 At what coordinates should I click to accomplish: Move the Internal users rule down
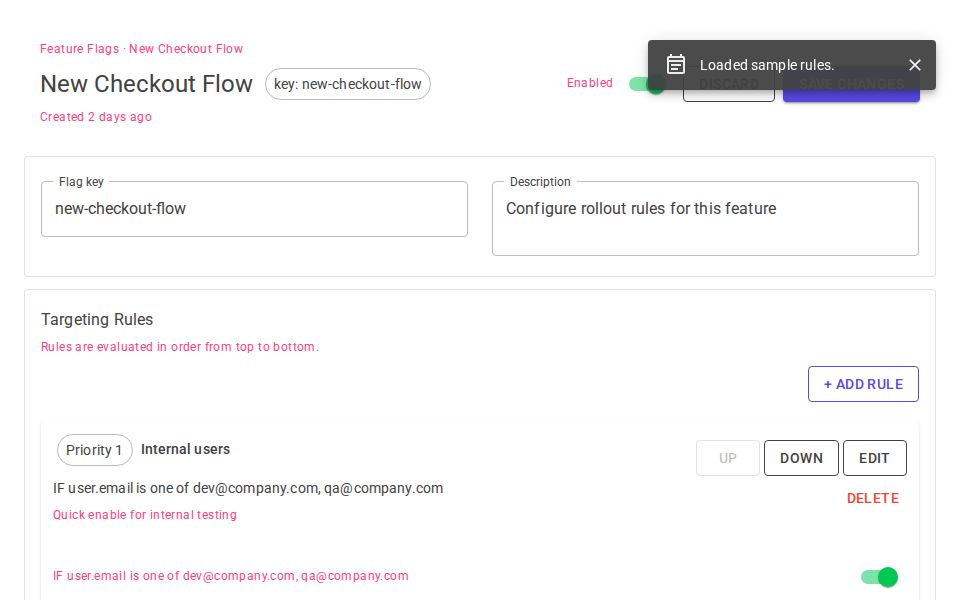click(800, 458)
